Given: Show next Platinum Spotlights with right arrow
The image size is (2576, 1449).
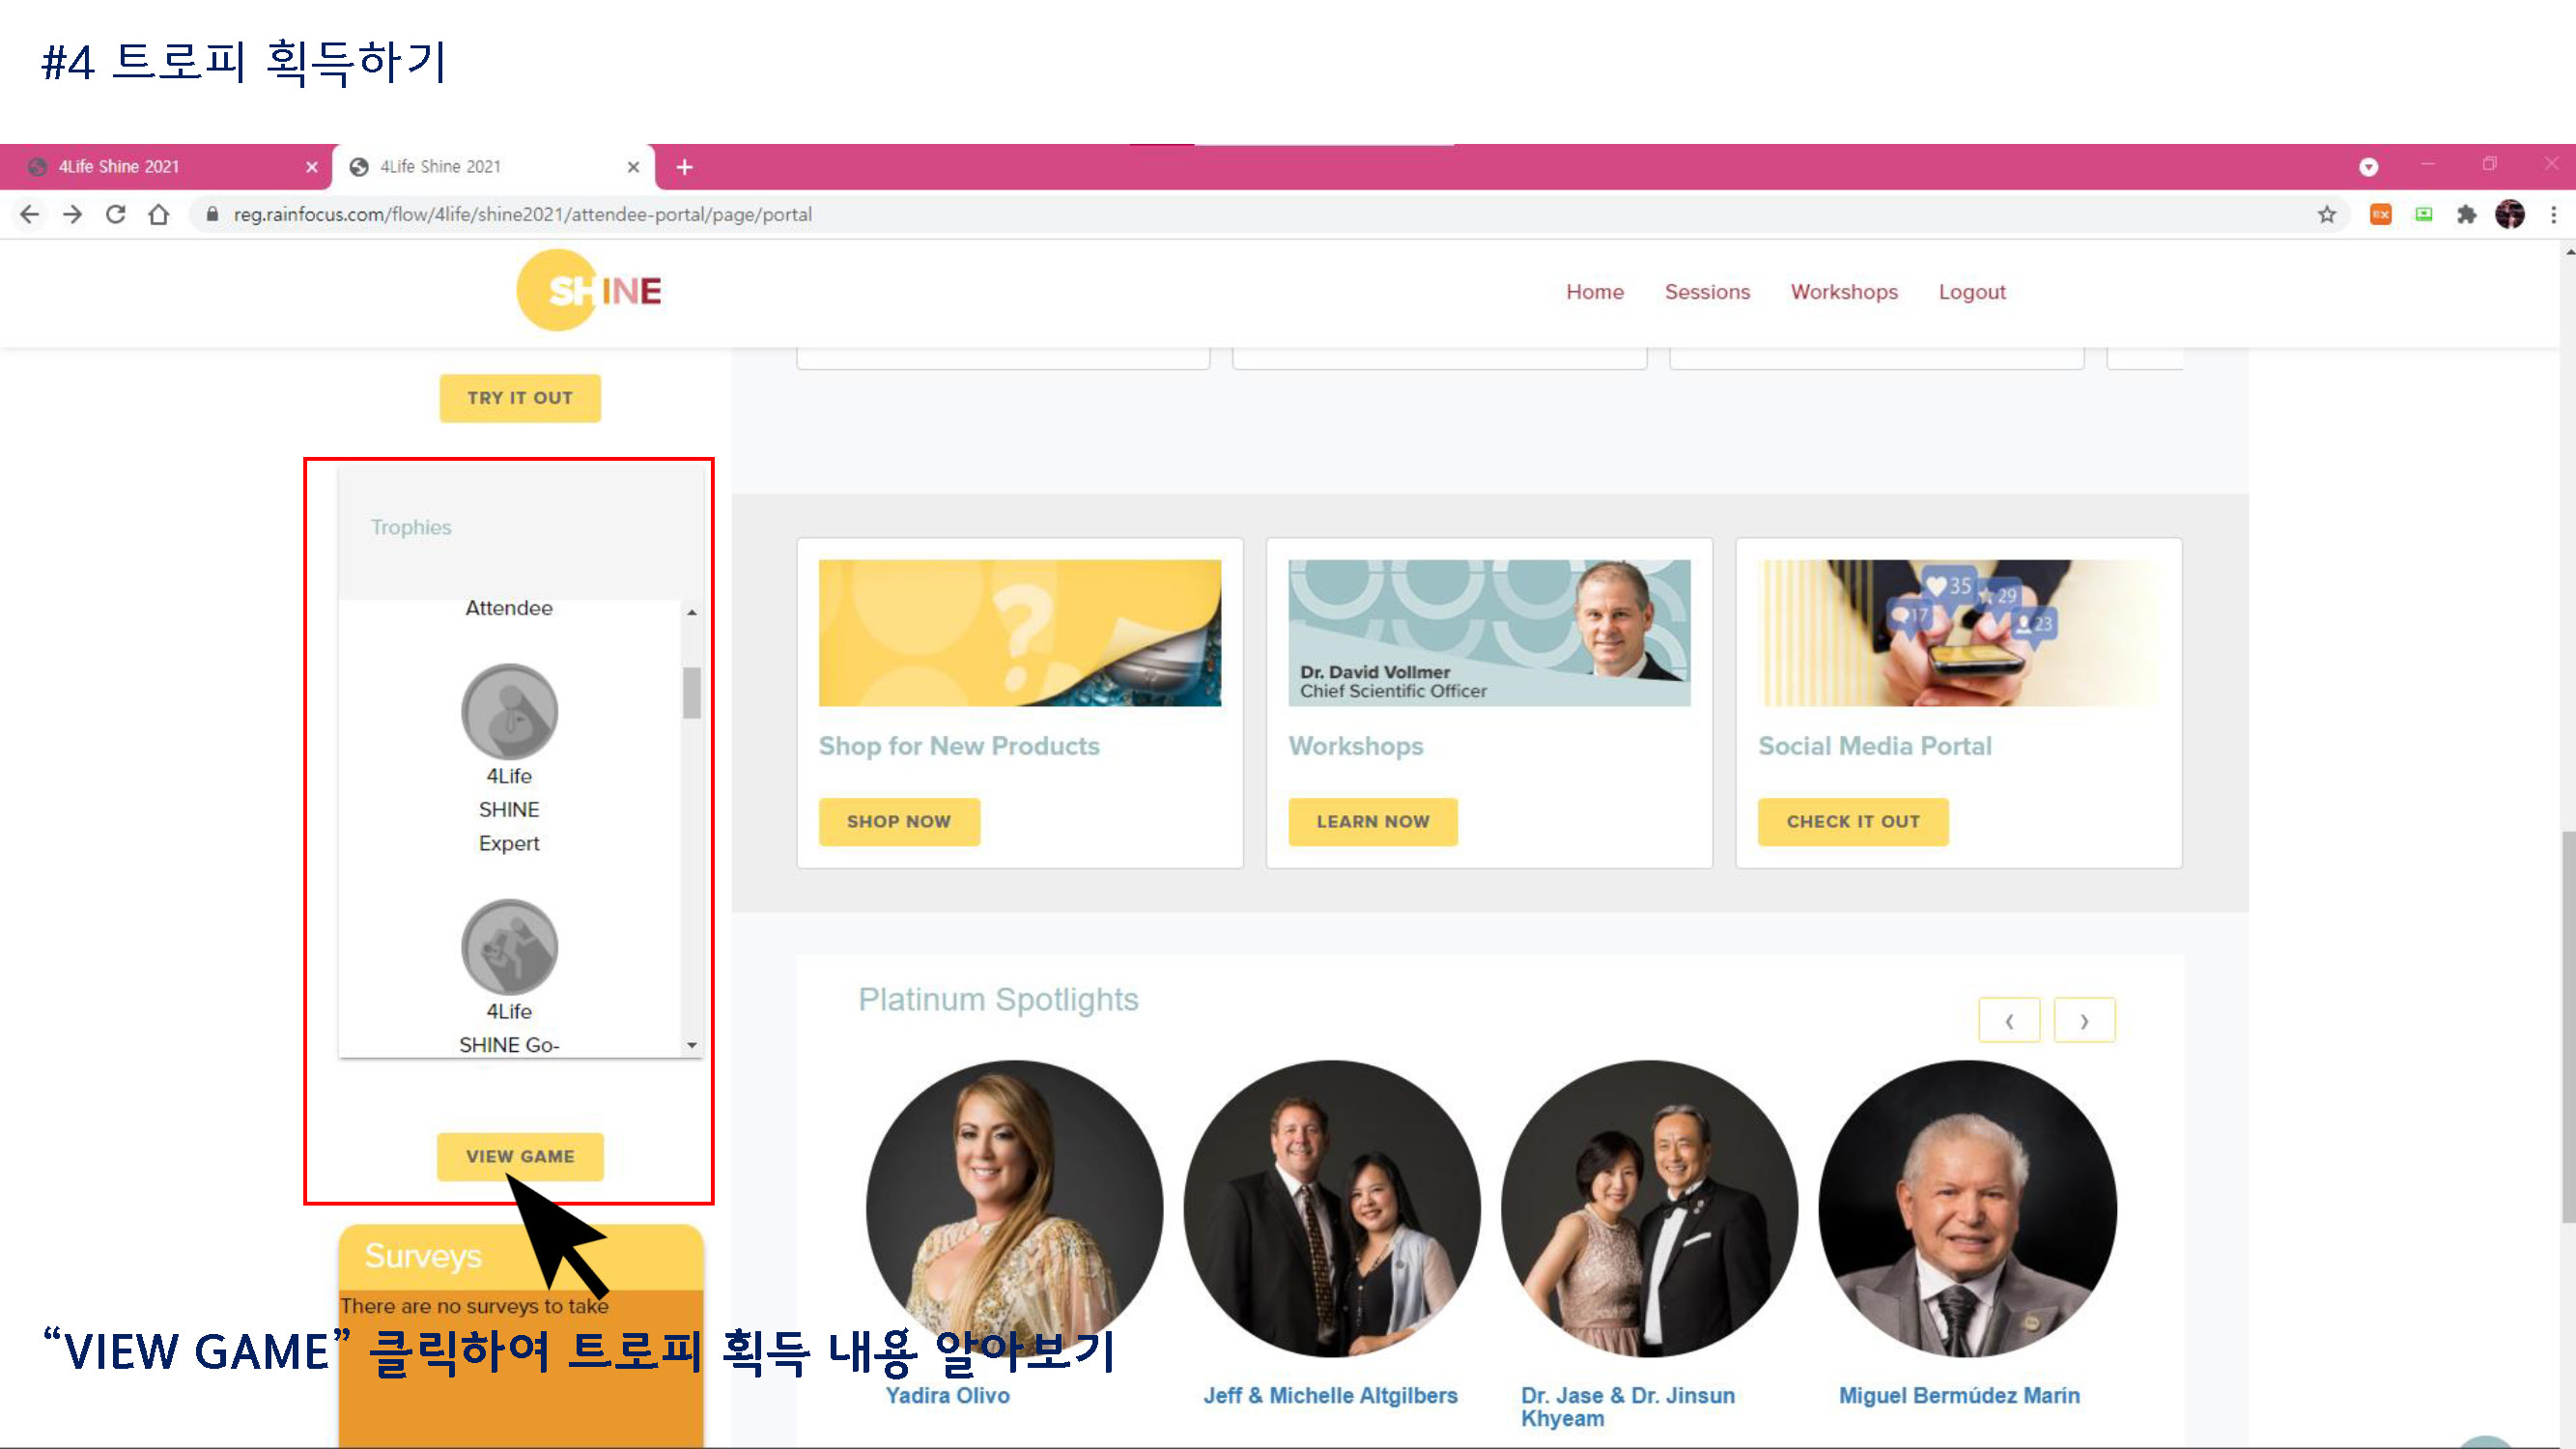Looking at the screenshot, I should point(2084,1021).
